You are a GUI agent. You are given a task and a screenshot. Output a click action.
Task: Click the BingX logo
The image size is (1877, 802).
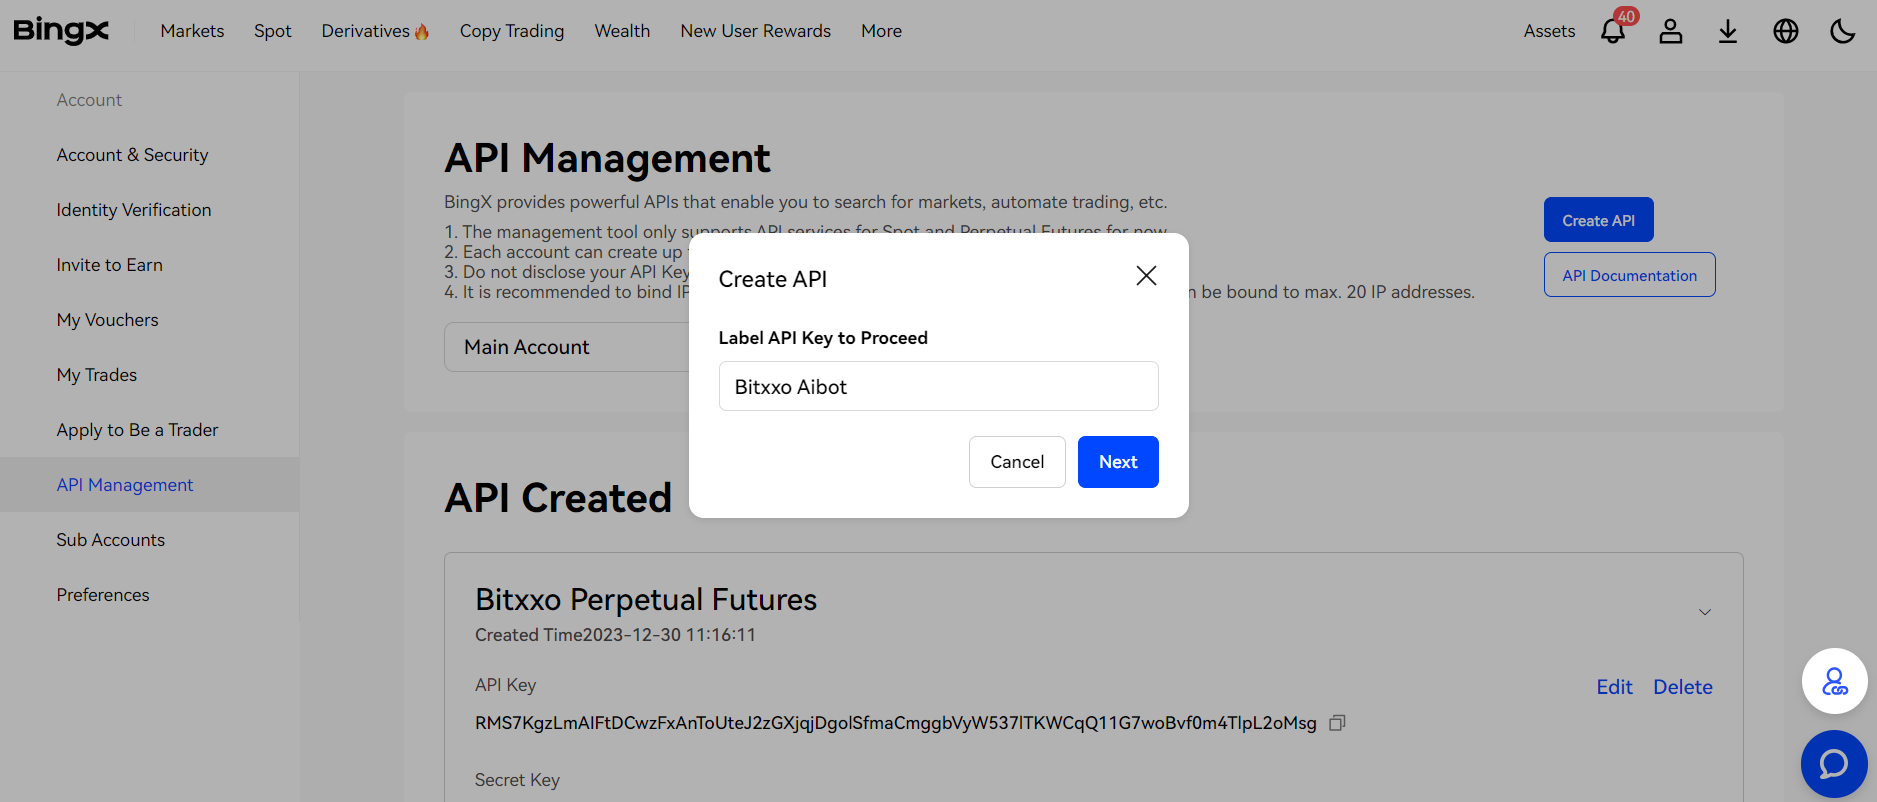pyautogui.click(x=61, y=31)
